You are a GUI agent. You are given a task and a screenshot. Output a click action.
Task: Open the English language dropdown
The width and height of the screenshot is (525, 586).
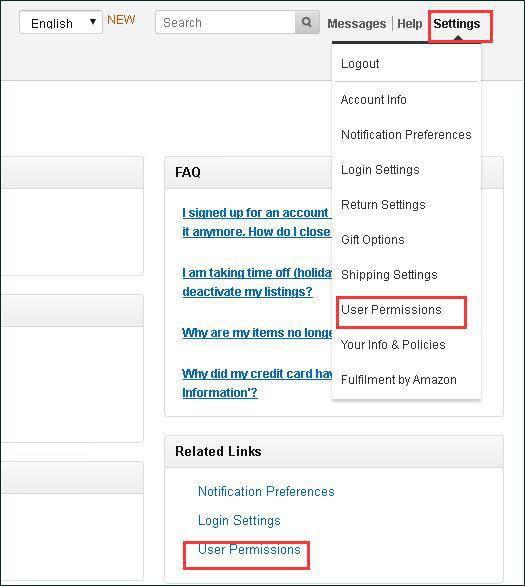tap(61, 22)
